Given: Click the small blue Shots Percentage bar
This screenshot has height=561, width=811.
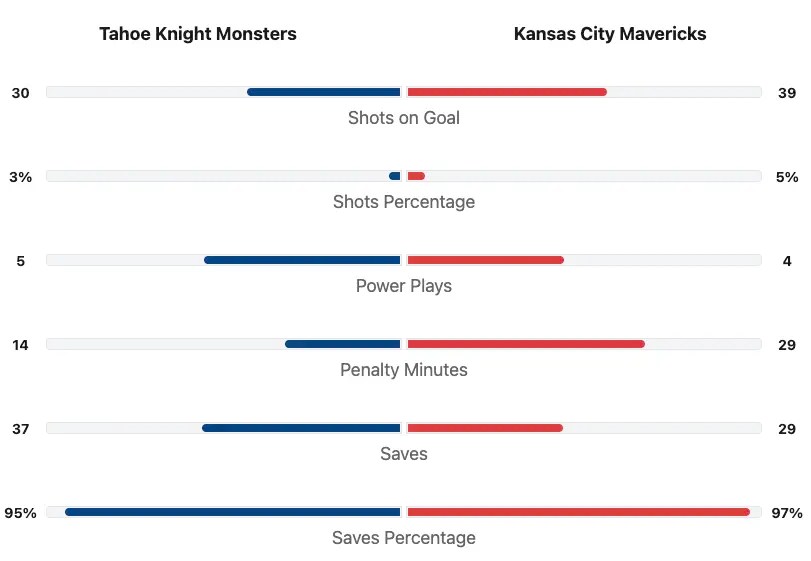Looking at the screenshot, I should [x=395, y=176].
